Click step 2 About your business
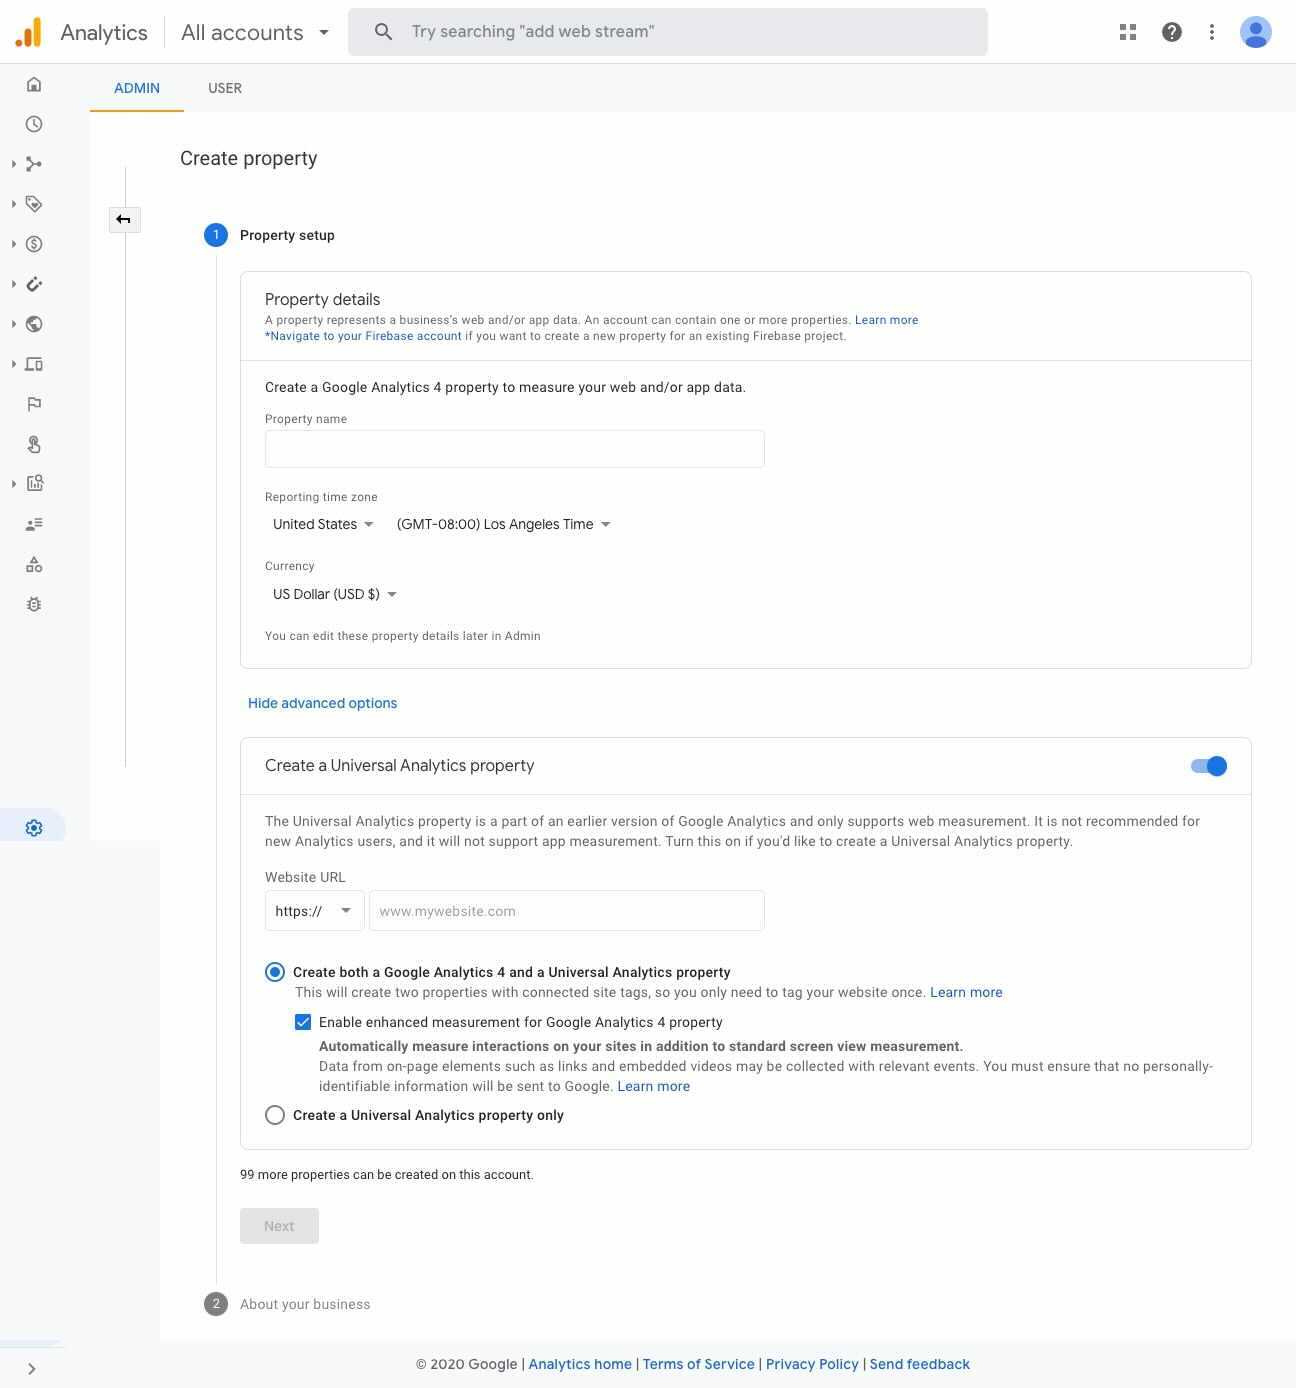1296x1388 pixels. 305,1304
